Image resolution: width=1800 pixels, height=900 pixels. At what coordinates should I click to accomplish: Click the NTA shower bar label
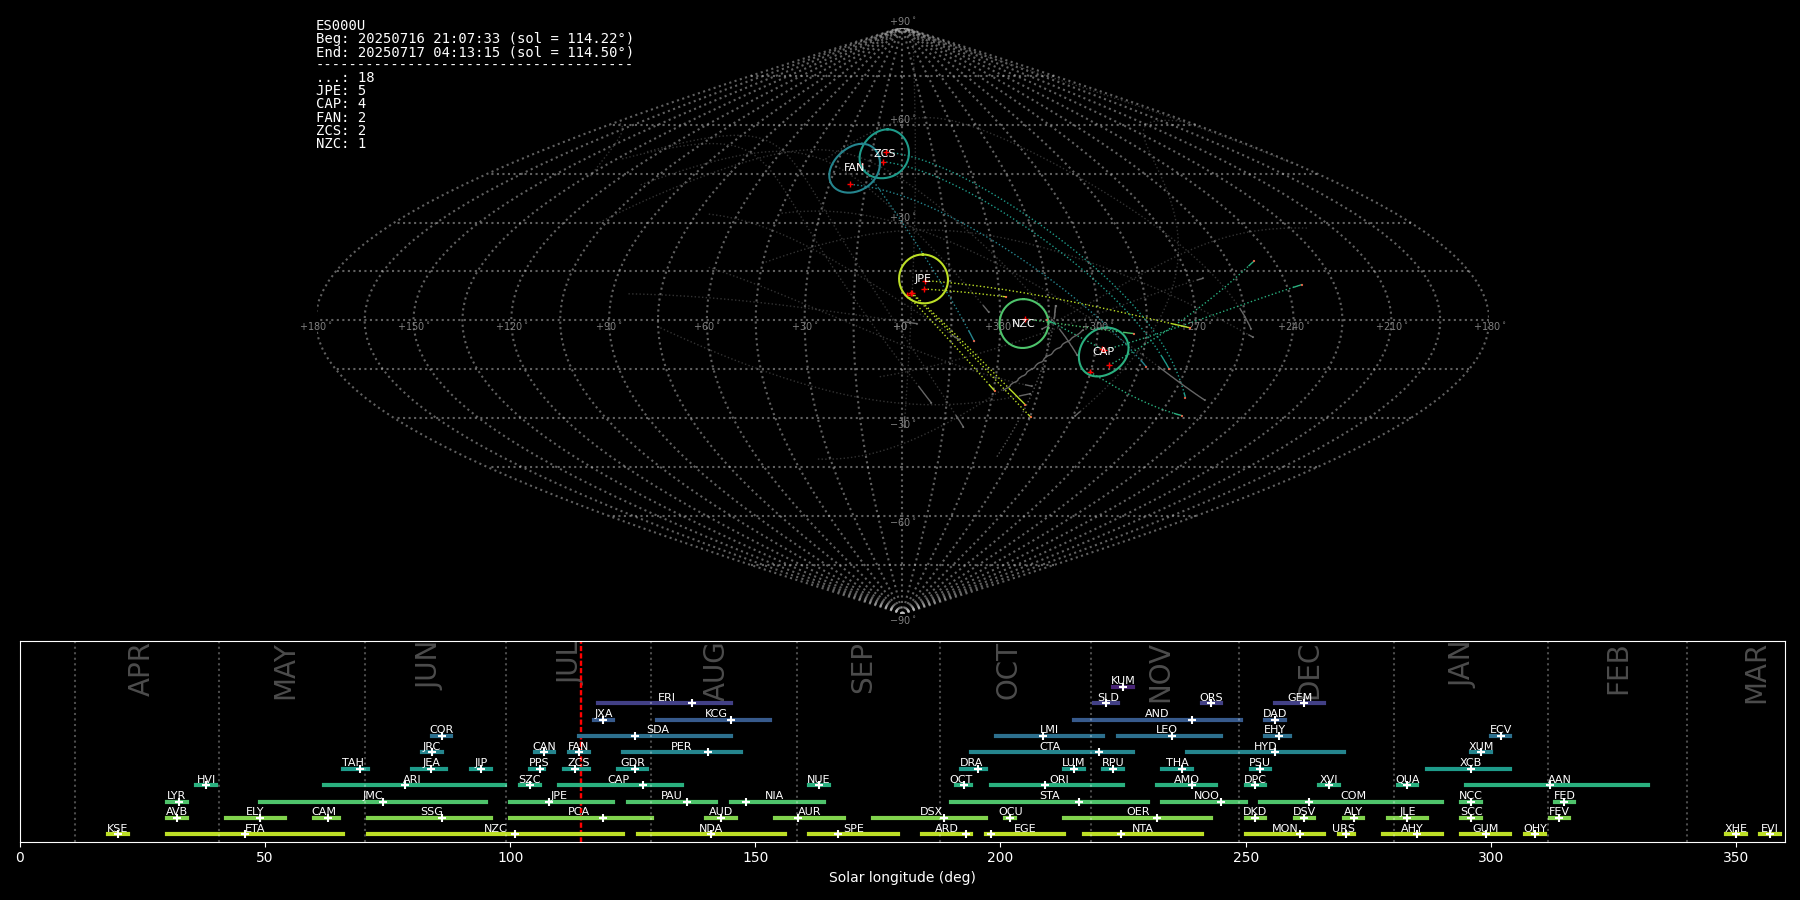click(x=1142, y=829)
